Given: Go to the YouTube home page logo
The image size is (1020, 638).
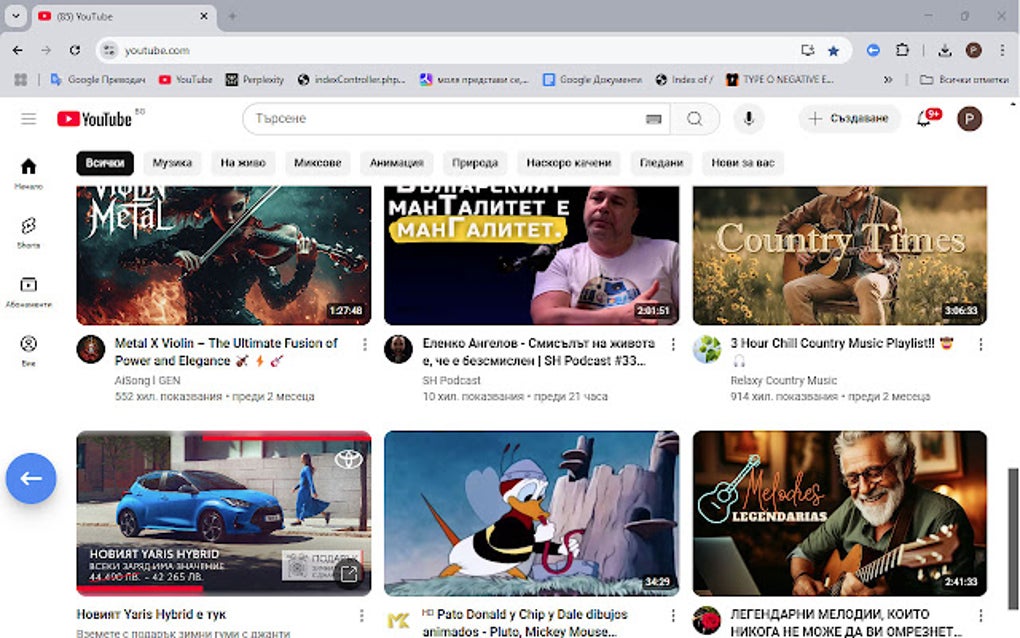Looking at the screenshot, I should pos(92,118).
